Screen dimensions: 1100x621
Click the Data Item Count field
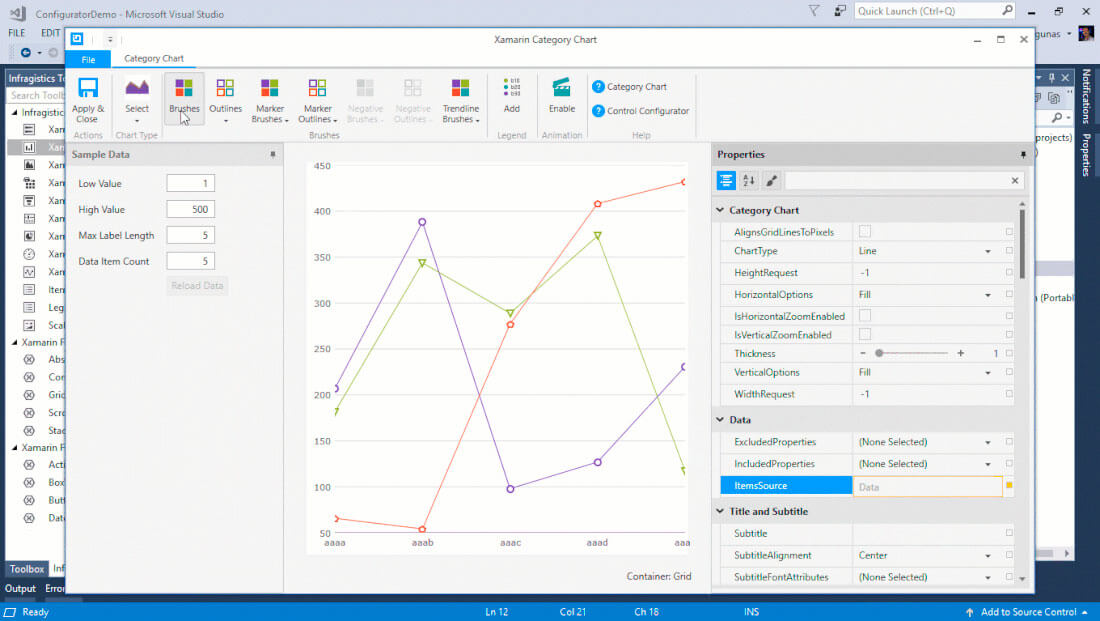point(191,261)
